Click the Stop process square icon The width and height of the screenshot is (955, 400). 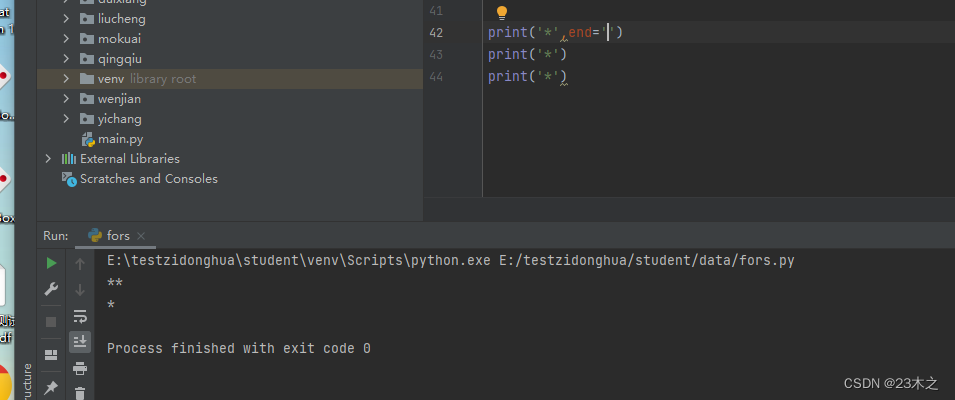51,322
